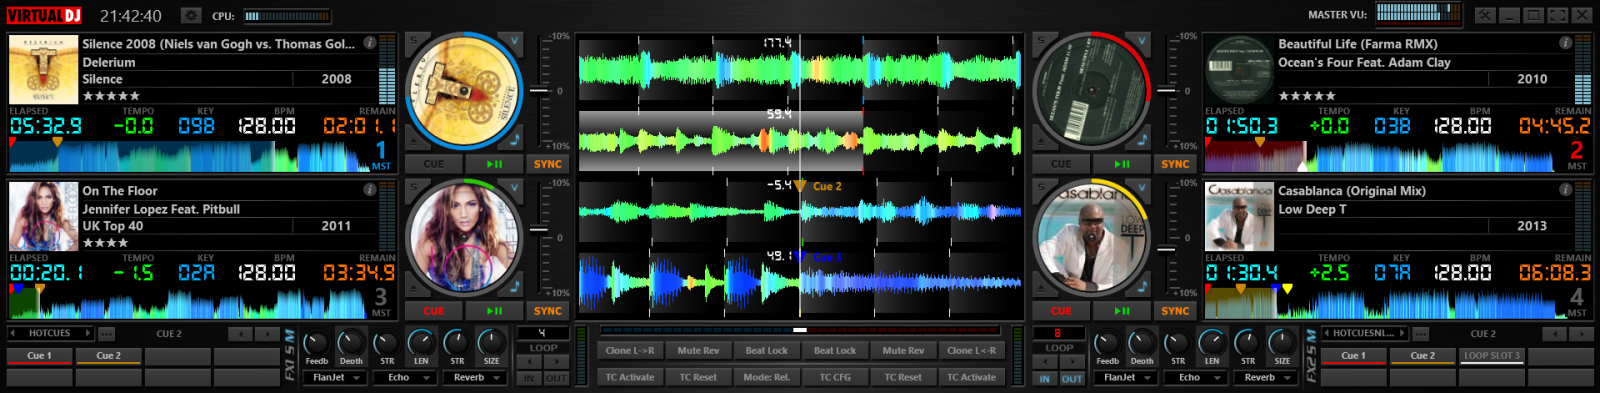Open settings via the gear icon near CPU meter
The image size is (1600, 393).
tap(190, 15)
